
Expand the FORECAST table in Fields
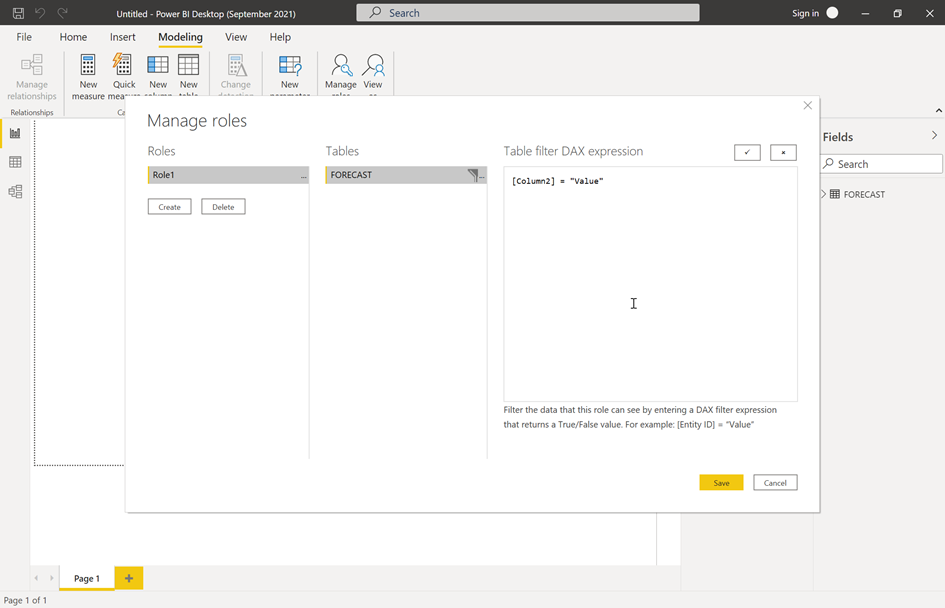coord(822,193)
